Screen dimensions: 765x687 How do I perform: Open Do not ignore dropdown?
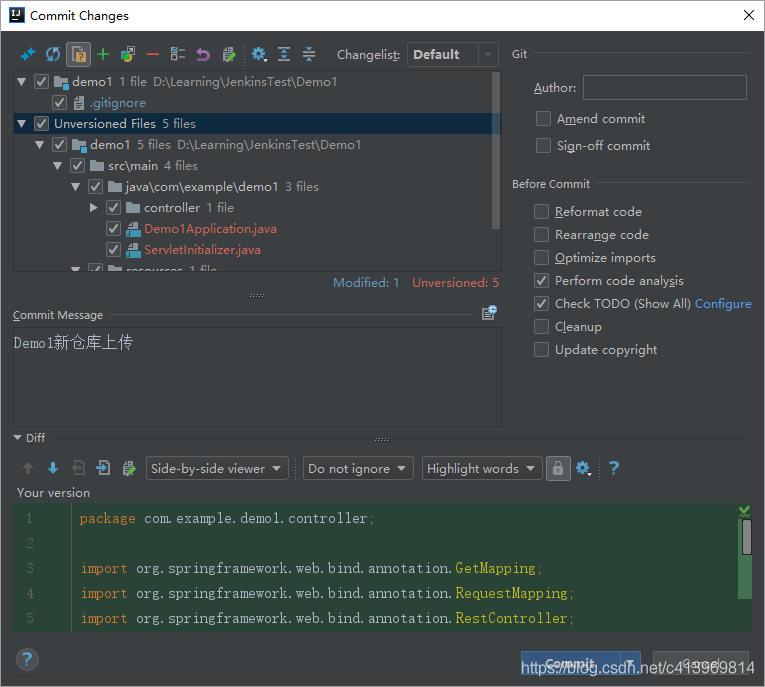358,468
